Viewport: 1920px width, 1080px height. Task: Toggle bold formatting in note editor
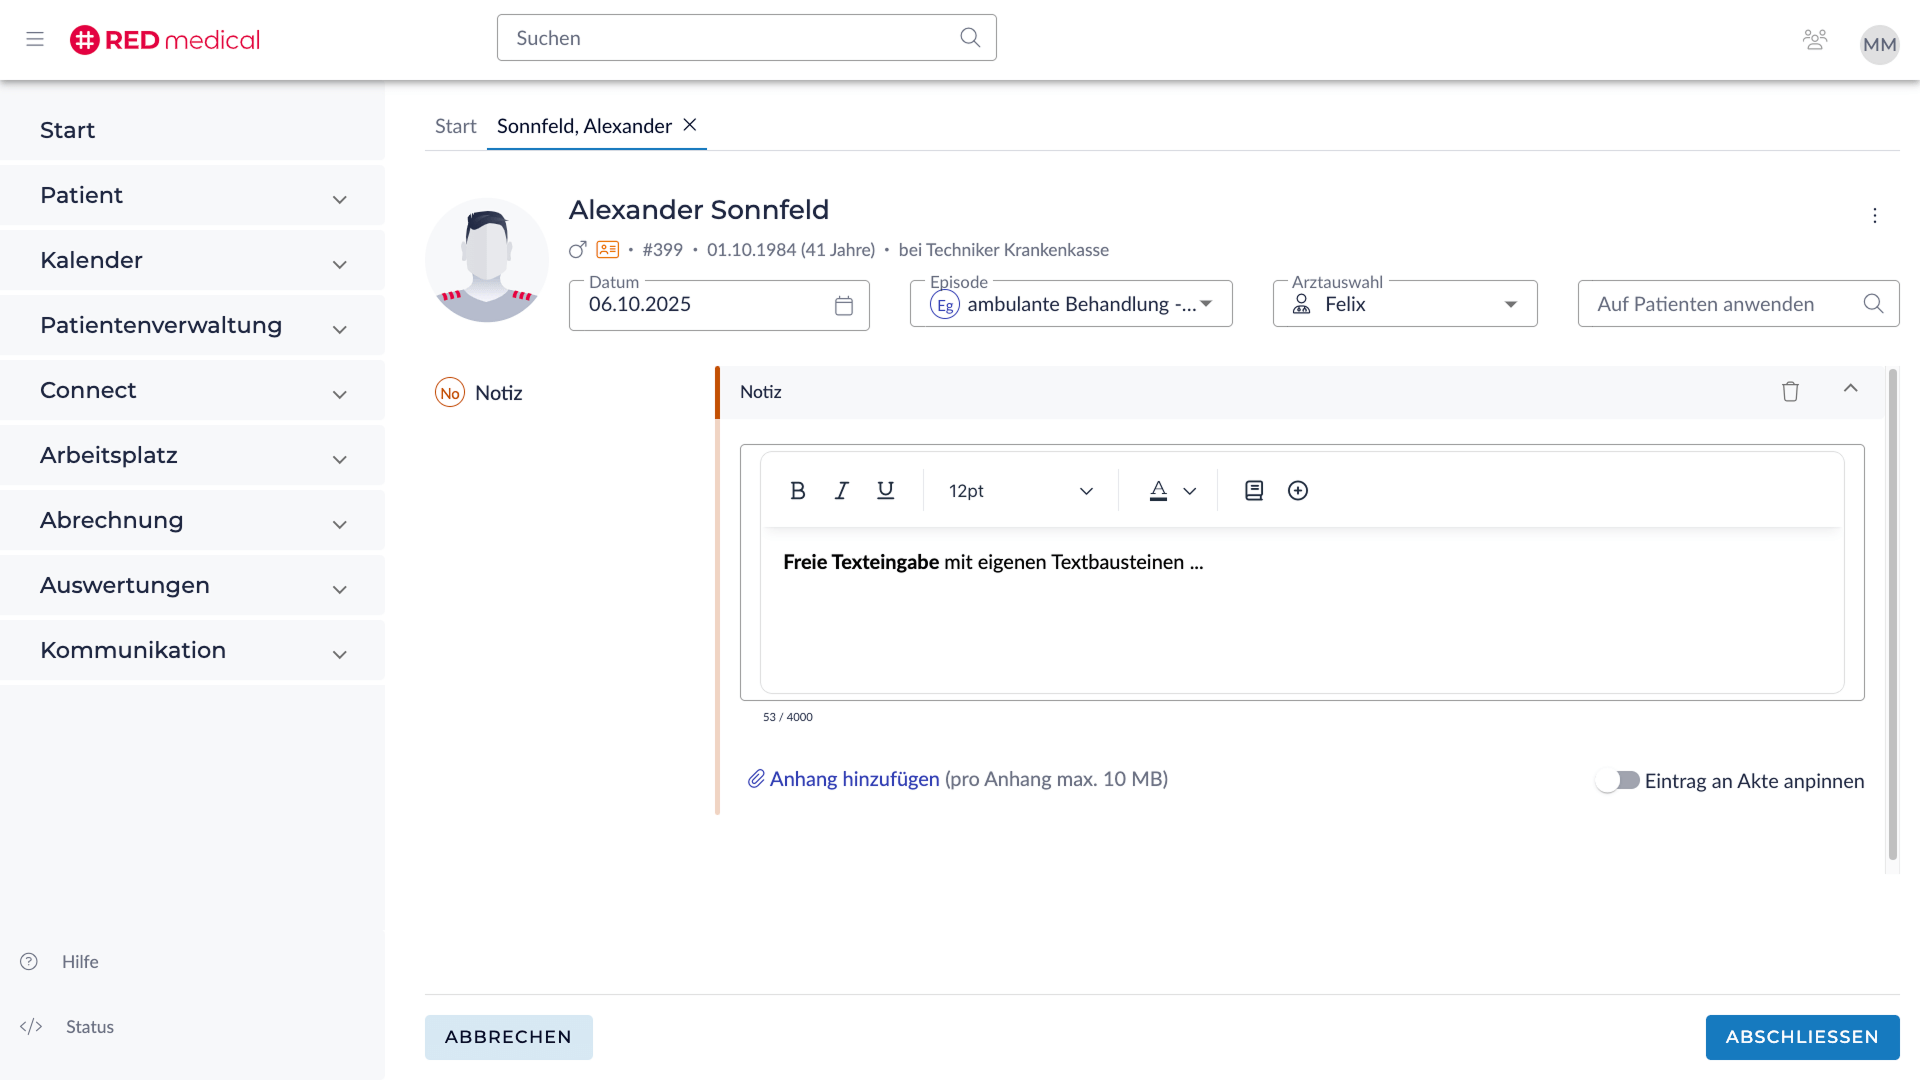pyautogui.click(x=797, y=491)
